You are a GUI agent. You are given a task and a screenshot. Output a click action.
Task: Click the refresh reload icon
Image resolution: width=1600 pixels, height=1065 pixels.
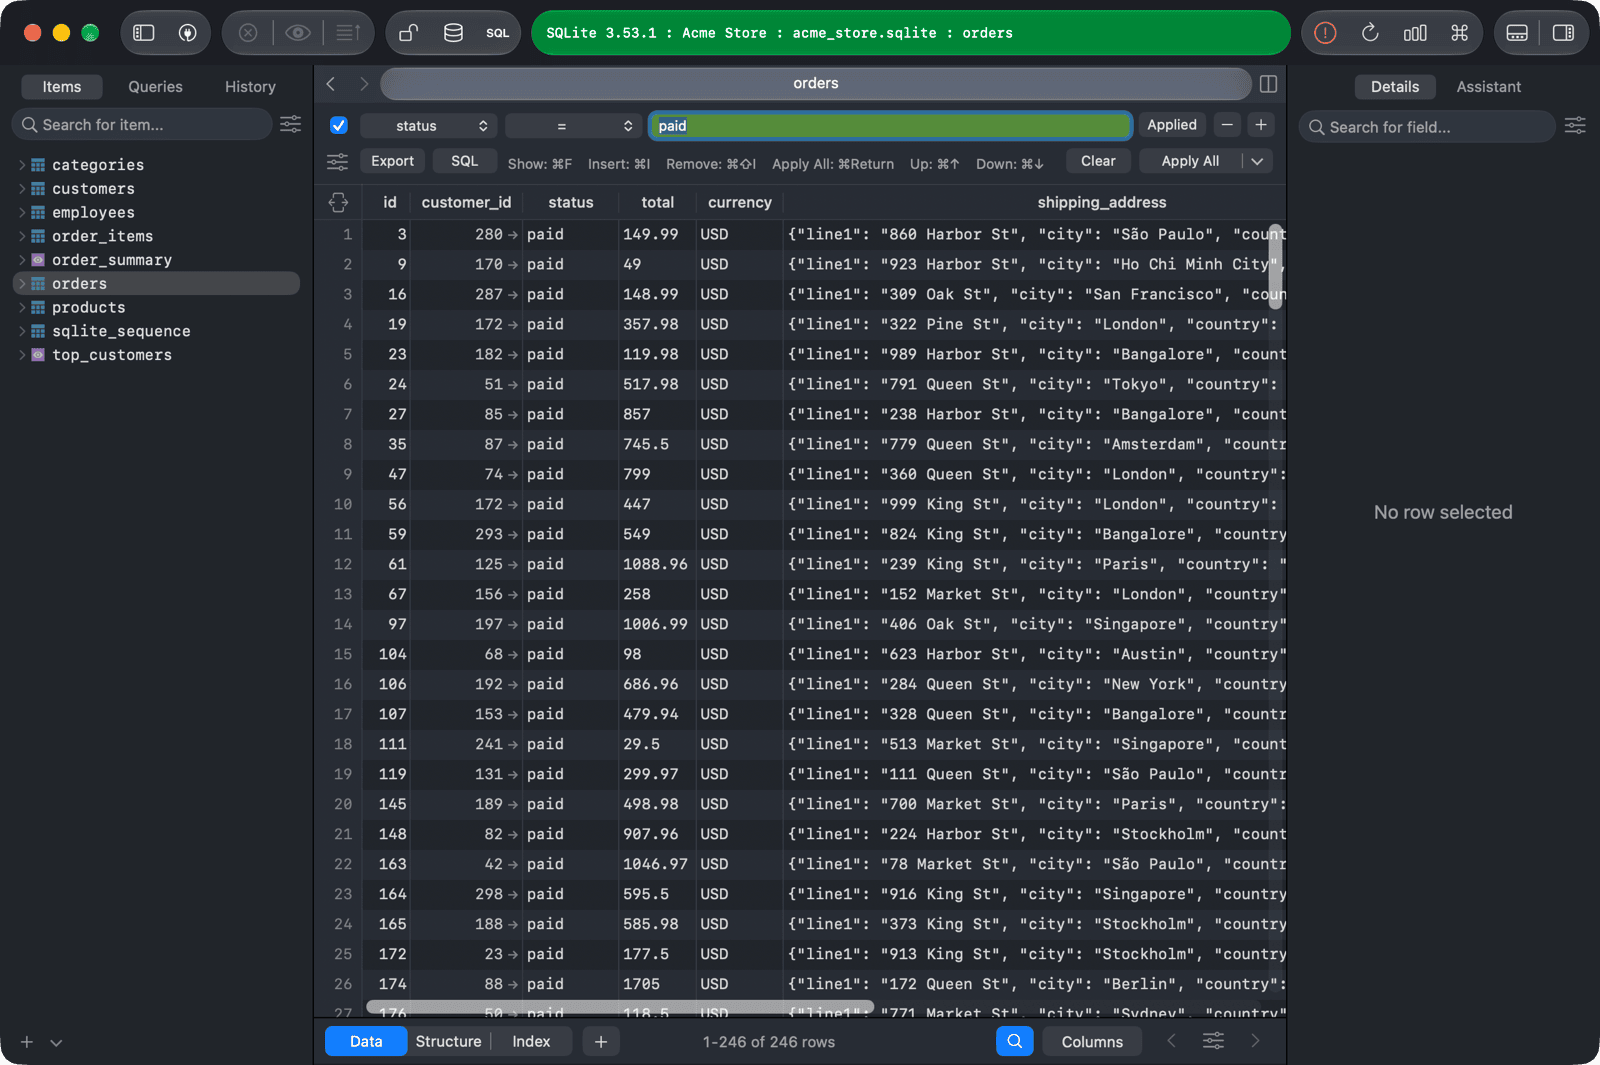(1370, 33)
